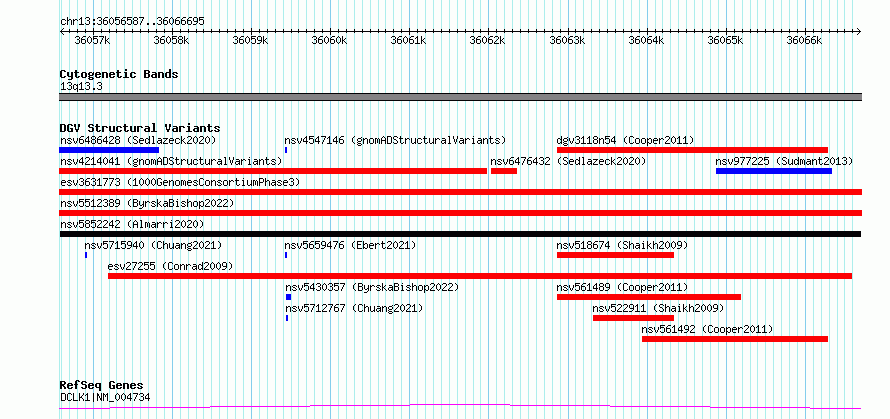Screen dimensions: 890x419
Task: Click the 36063k ruler tick label
Action: (568, 41)
